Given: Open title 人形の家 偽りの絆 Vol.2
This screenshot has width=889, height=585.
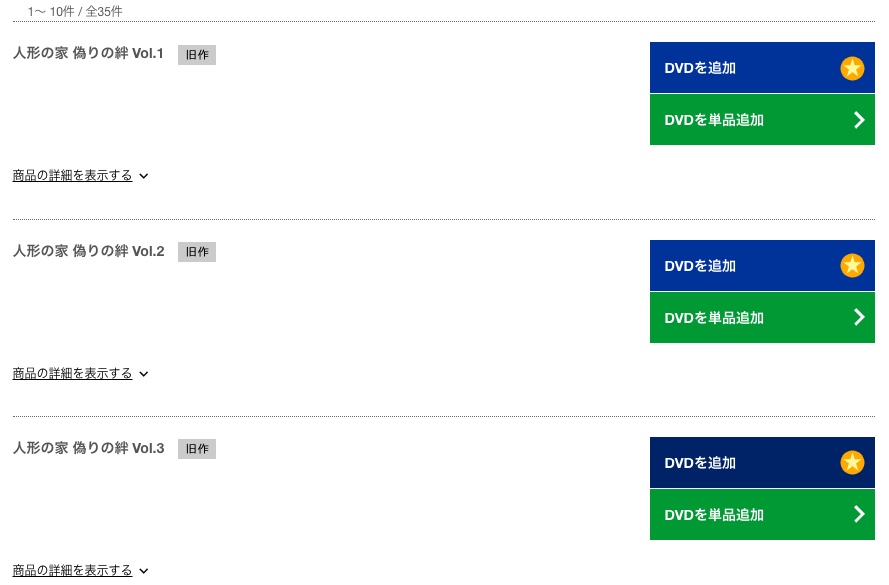Looking at the screenshot, I should coord(88,251).
